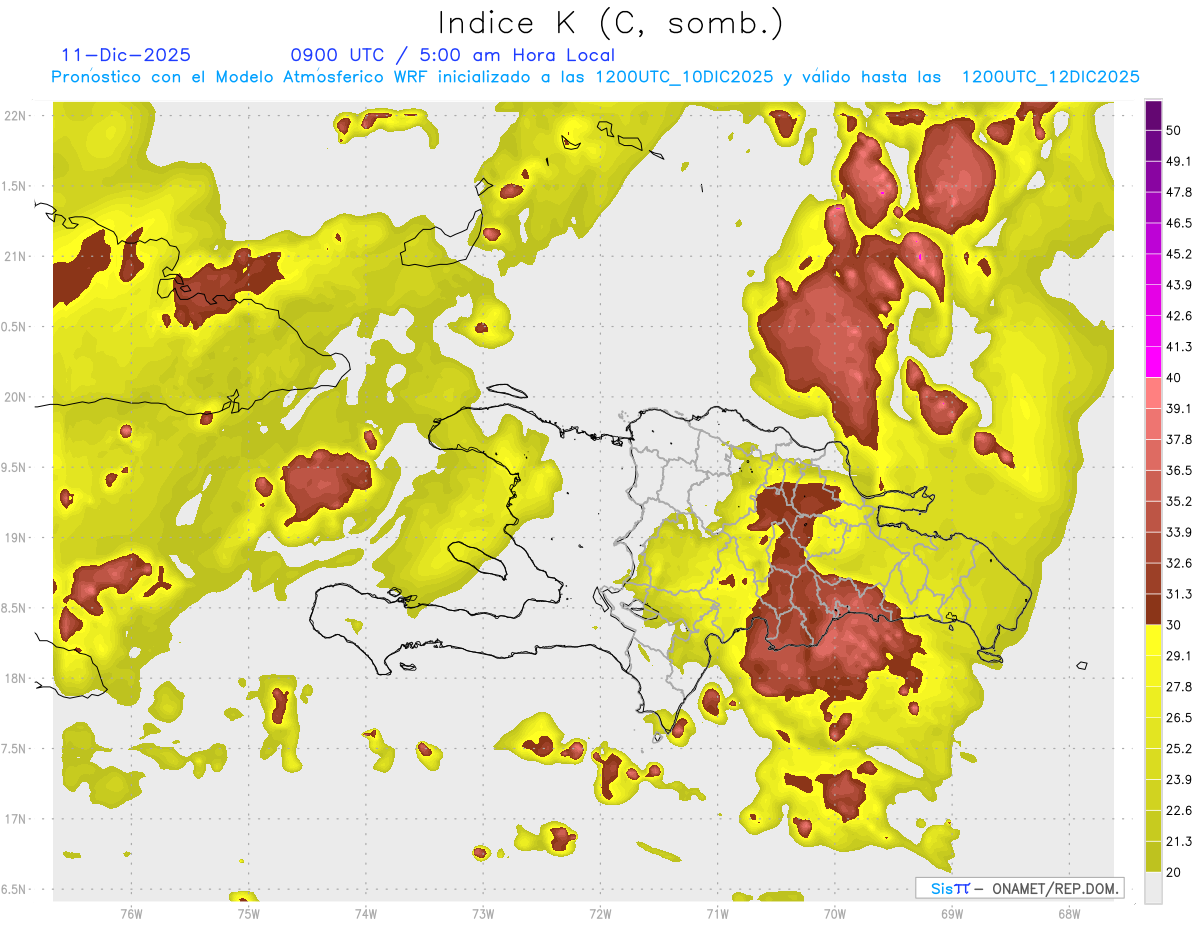Select the latitude axis label "8.5N"
Viewport: 1200px width, 927px height.
[11, 608]
